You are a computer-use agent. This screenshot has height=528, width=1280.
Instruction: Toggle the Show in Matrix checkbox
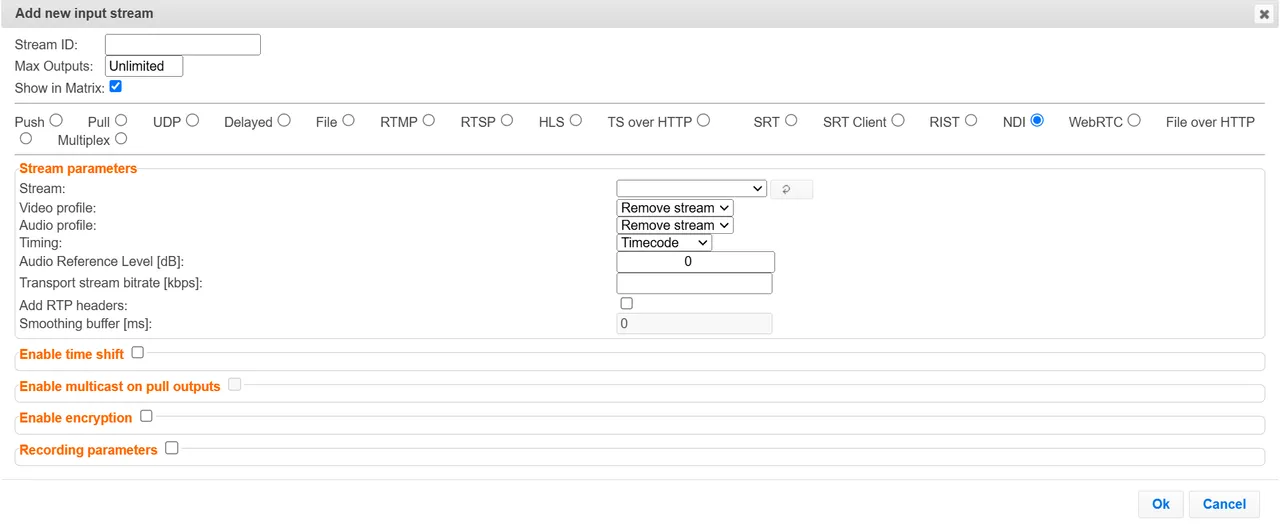point(115,87)
